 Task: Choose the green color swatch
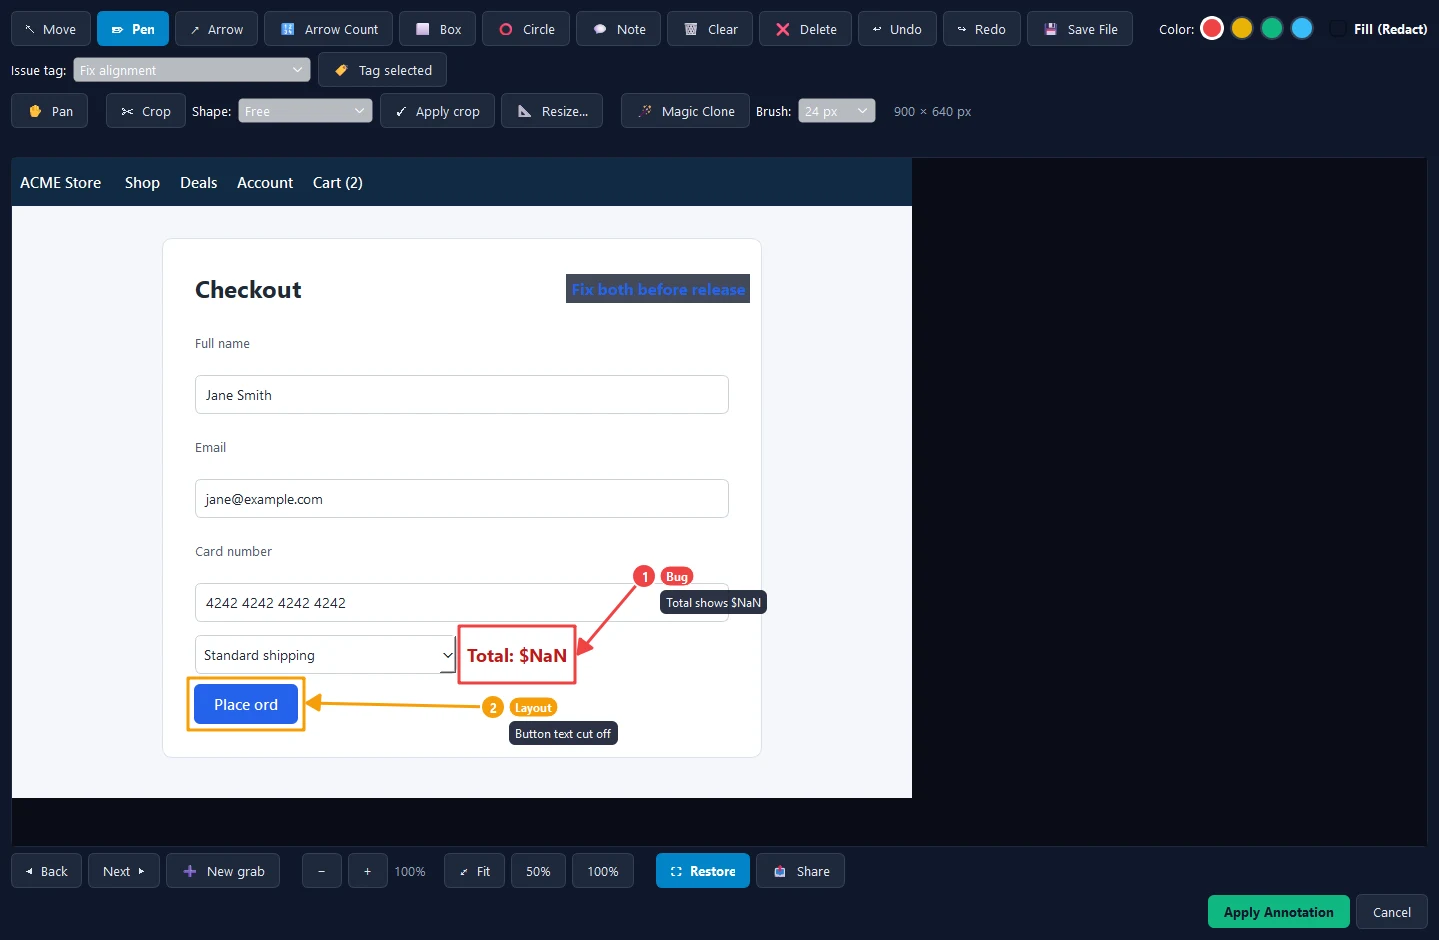point(1272,28)
